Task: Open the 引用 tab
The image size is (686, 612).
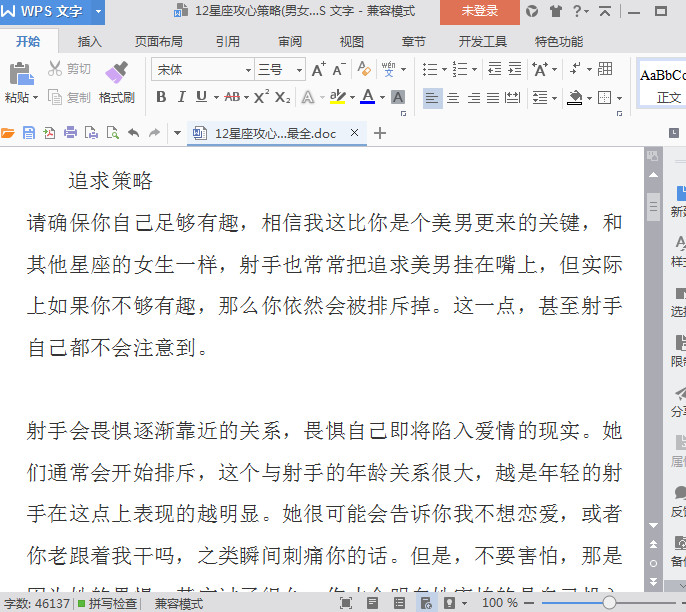Action: coord(228,42)
